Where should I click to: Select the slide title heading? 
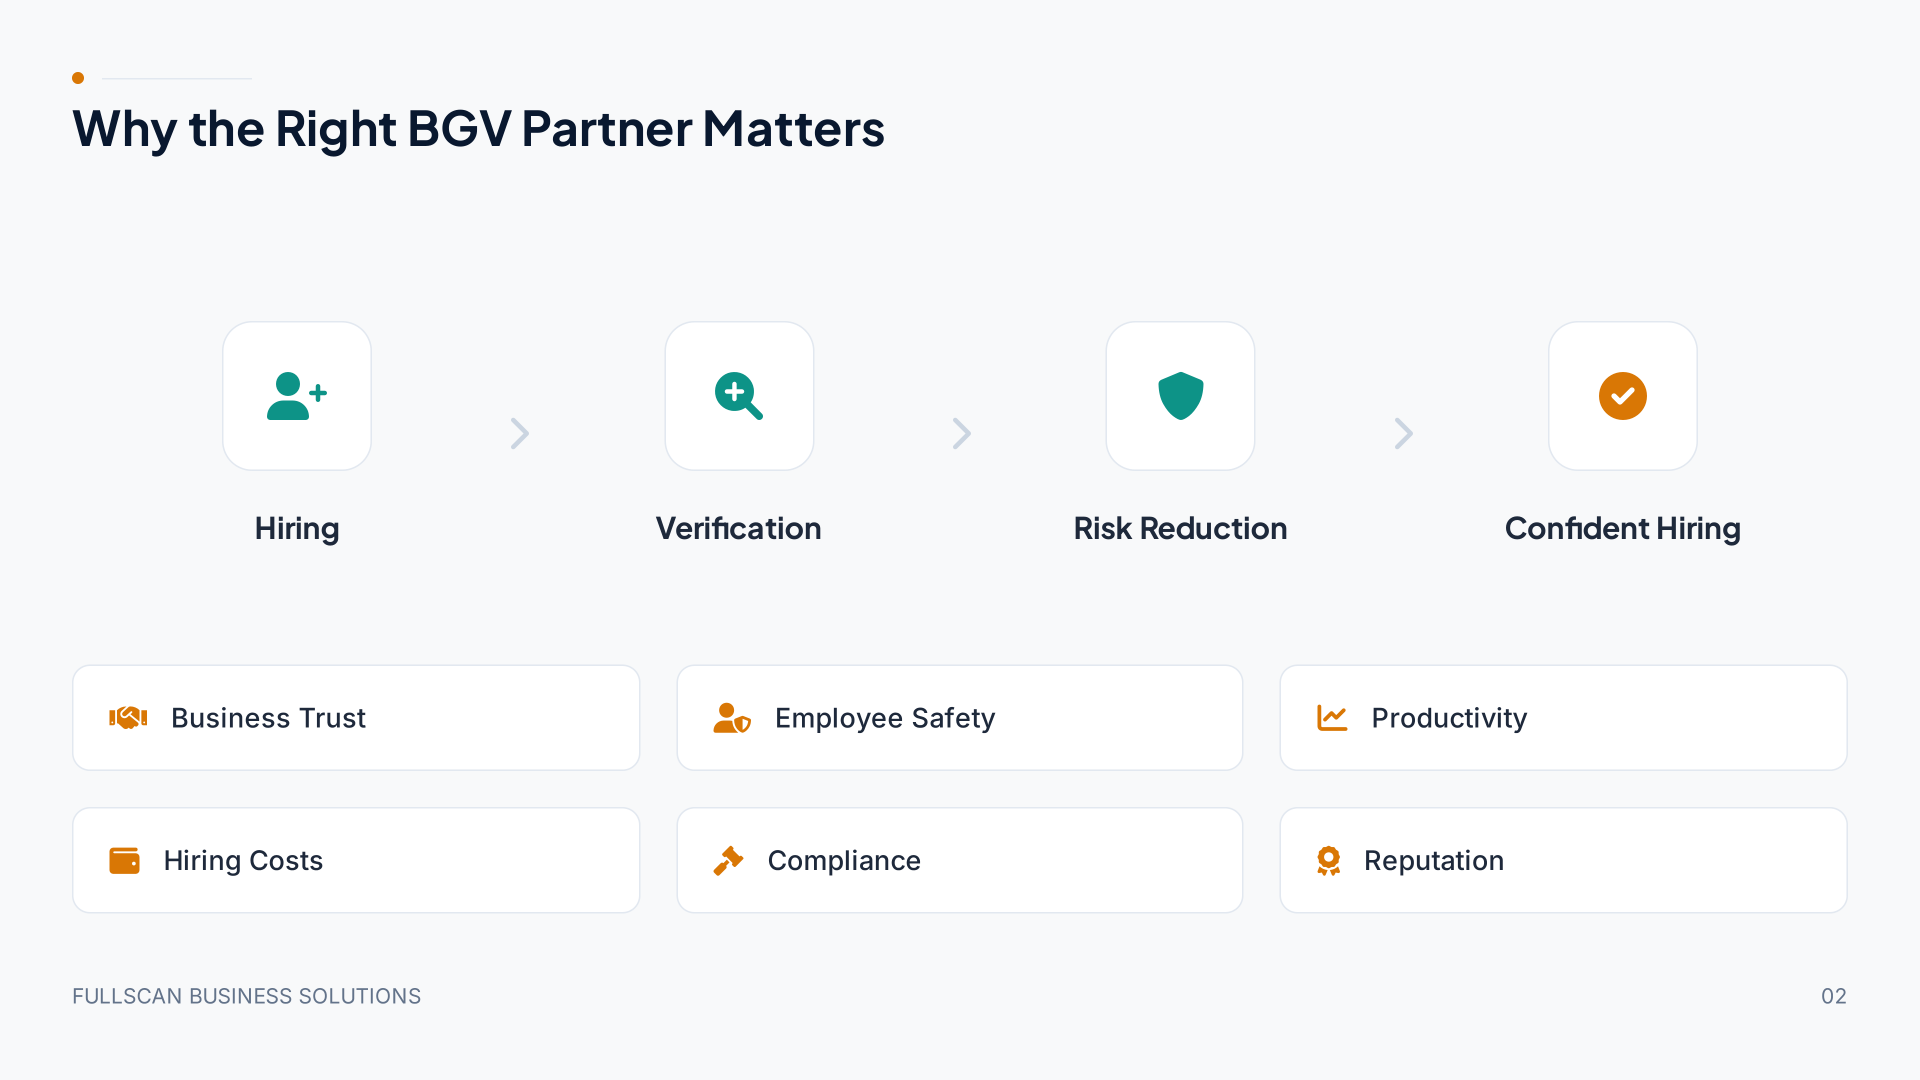coord(478,129)
